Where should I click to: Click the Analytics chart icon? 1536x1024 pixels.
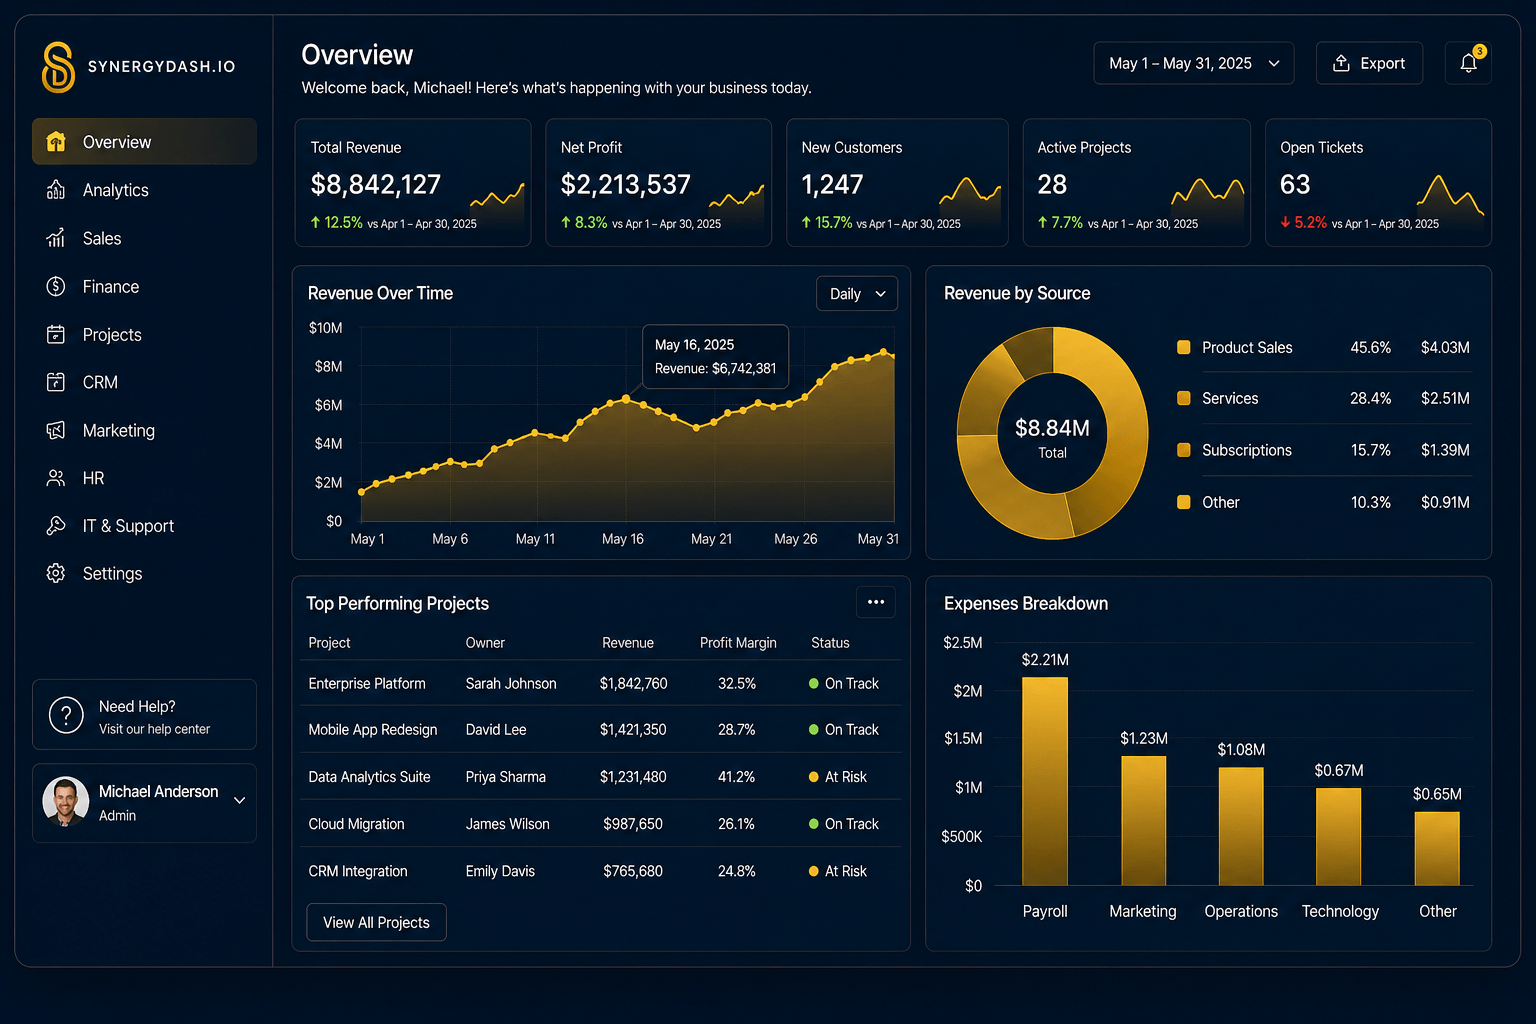56,190
